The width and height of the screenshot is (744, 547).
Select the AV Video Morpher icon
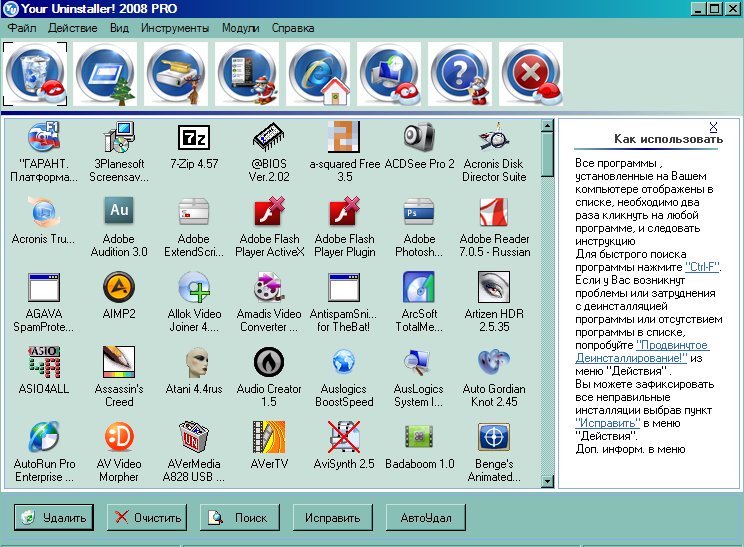pos(119,437)
